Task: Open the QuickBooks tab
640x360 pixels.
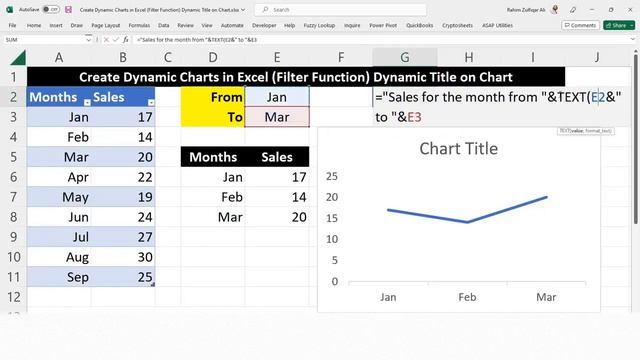Action: [x=420, y=25]
